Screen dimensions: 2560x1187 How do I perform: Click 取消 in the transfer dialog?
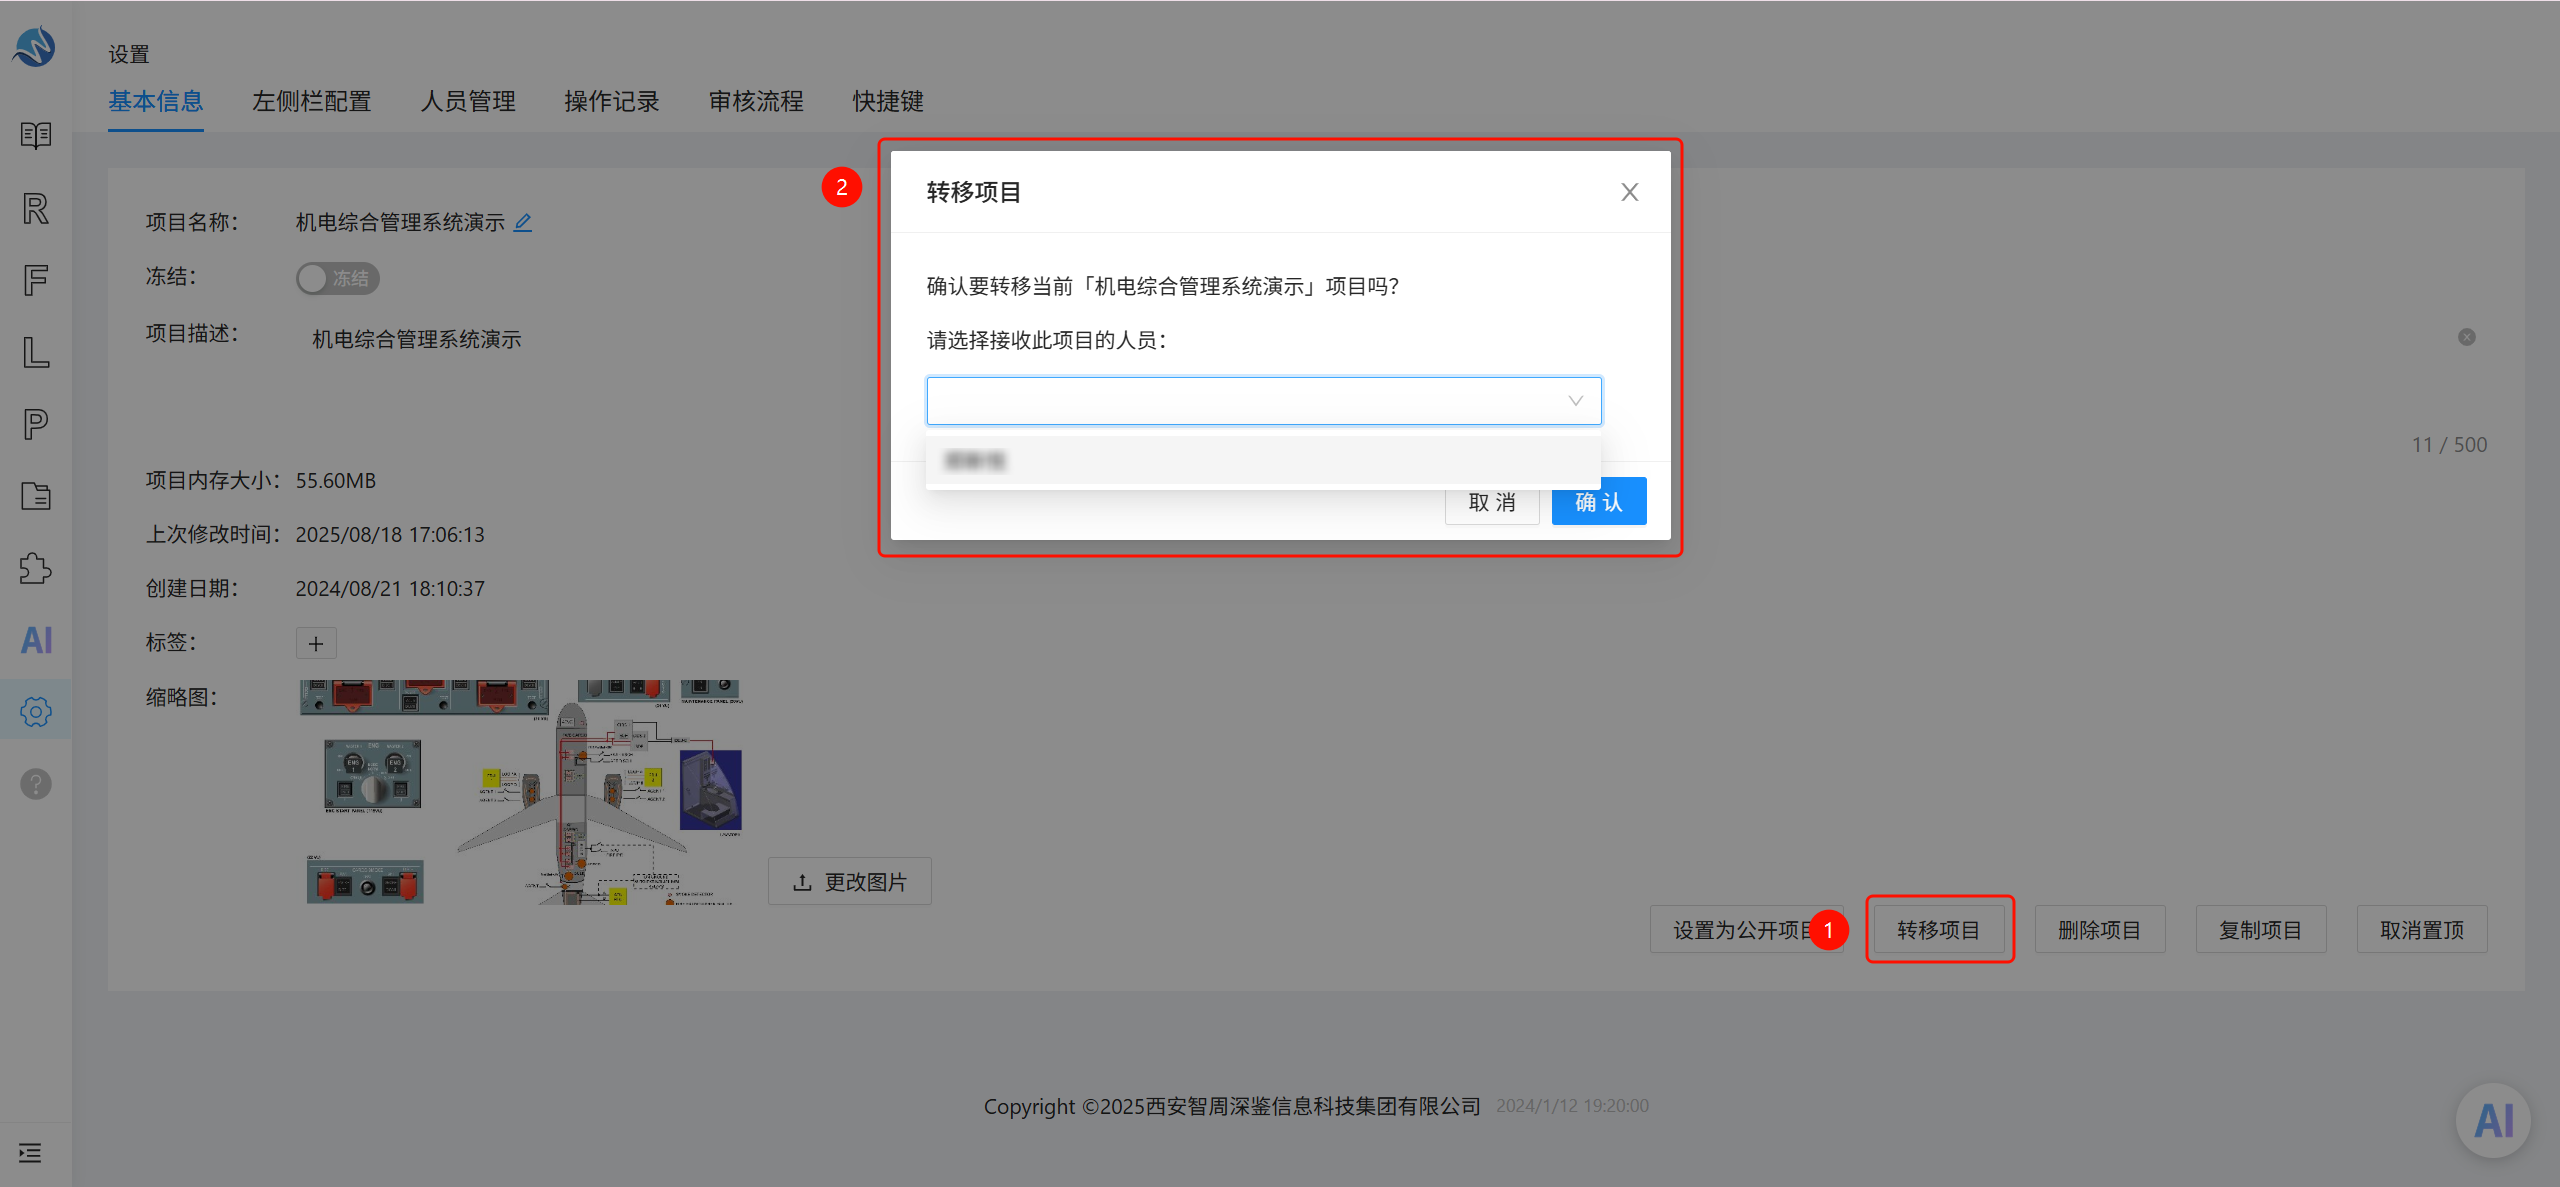[1492, 502]
